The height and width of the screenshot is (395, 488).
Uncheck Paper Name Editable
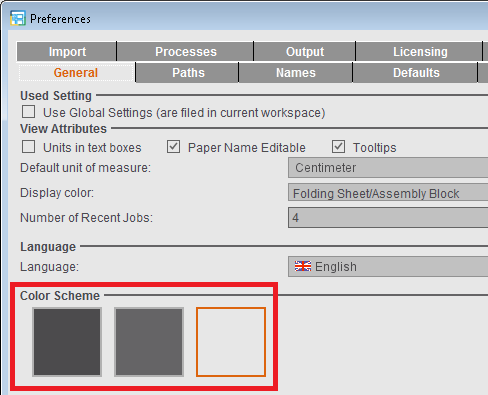(173, 147)
